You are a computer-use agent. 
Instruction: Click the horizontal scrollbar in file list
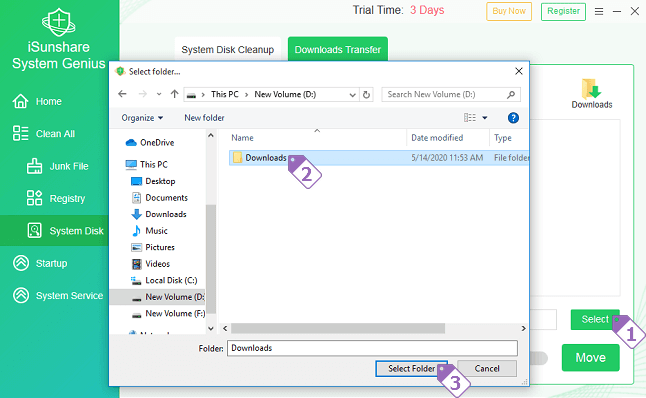coord(337,328)
